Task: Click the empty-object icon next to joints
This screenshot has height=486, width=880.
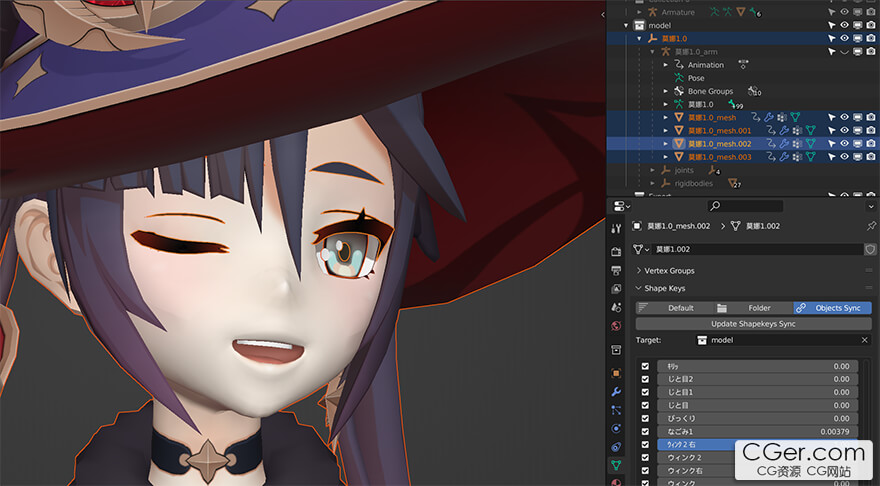Action: tap(666, 170)
